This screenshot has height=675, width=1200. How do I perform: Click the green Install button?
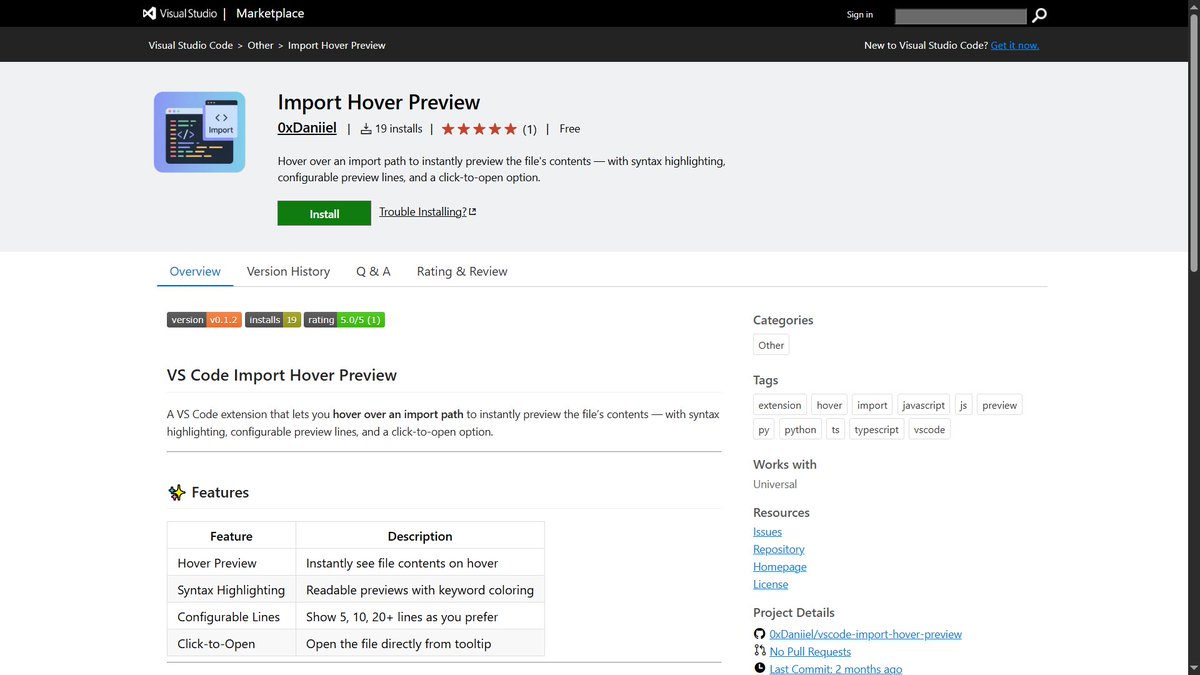(324, 213)
